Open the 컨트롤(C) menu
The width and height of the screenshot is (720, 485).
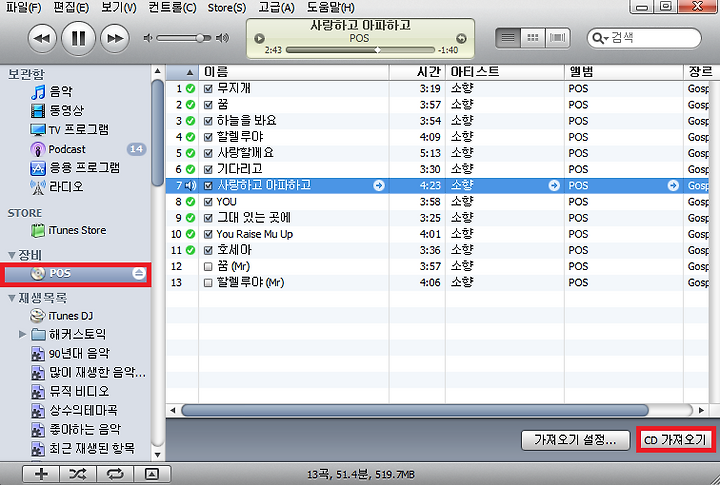tap(172, 7)
